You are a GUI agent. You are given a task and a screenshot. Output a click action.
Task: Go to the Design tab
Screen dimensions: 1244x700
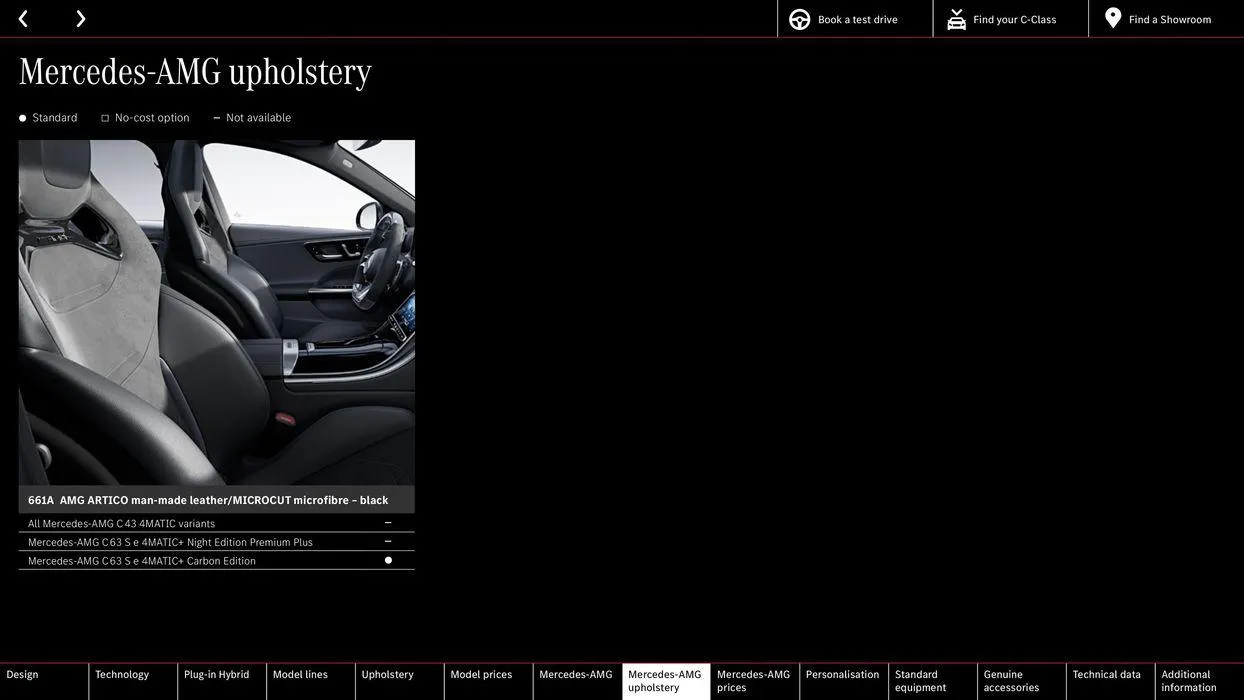(x=23, y=675)
